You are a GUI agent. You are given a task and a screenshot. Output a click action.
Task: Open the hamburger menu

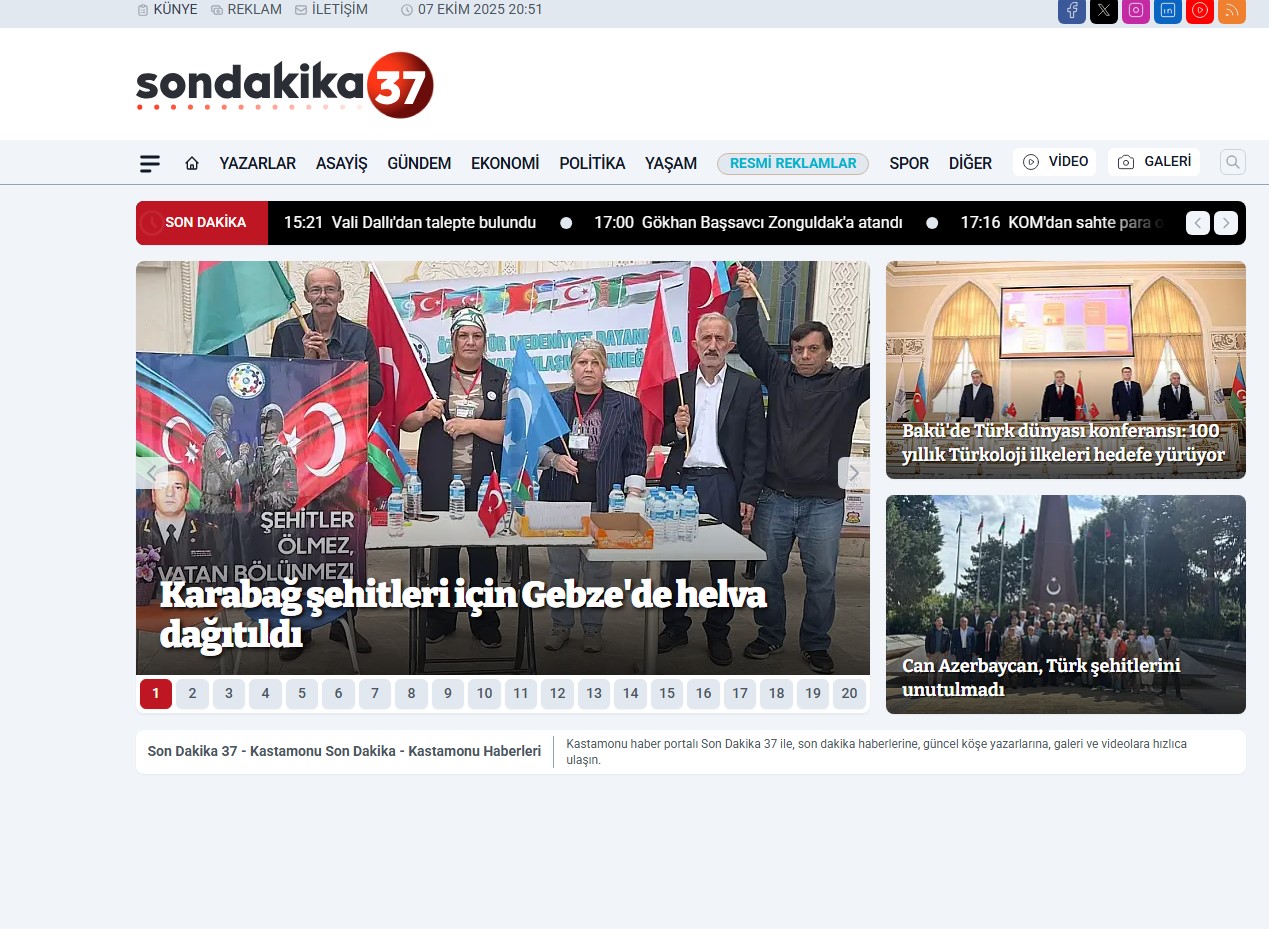tap(150, 163)
